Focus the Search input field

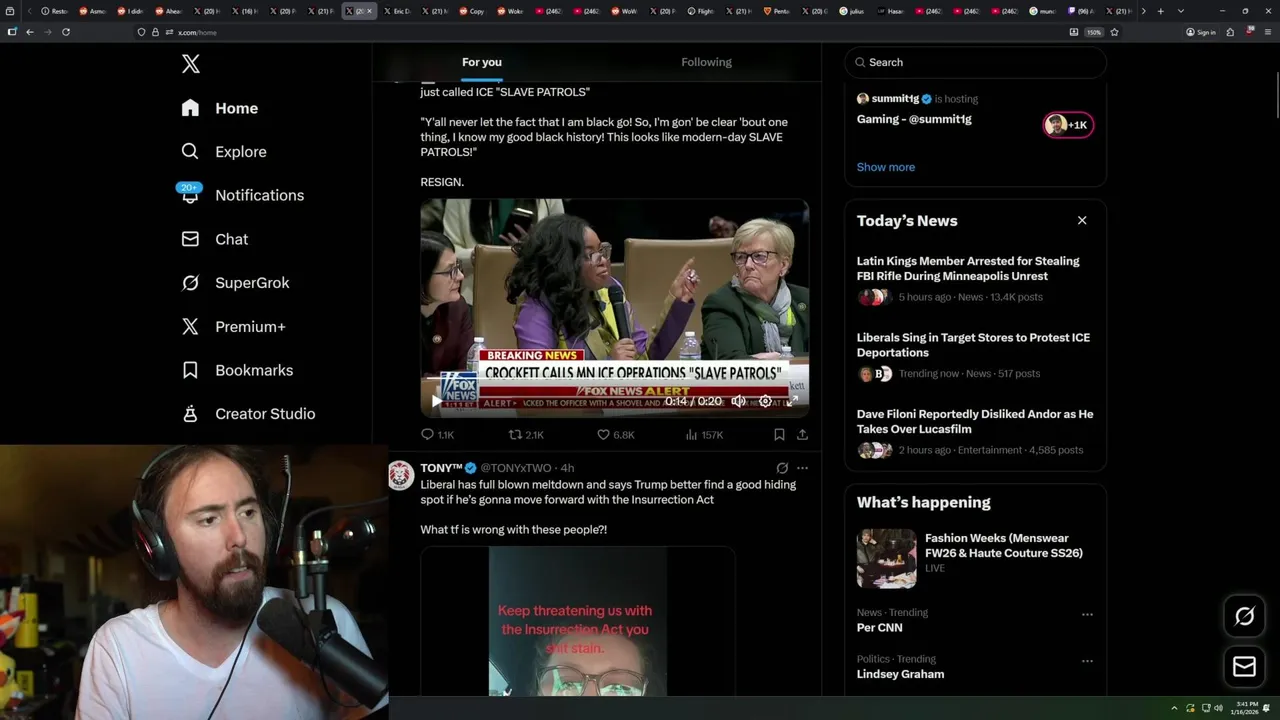click(x=976, y=62)
